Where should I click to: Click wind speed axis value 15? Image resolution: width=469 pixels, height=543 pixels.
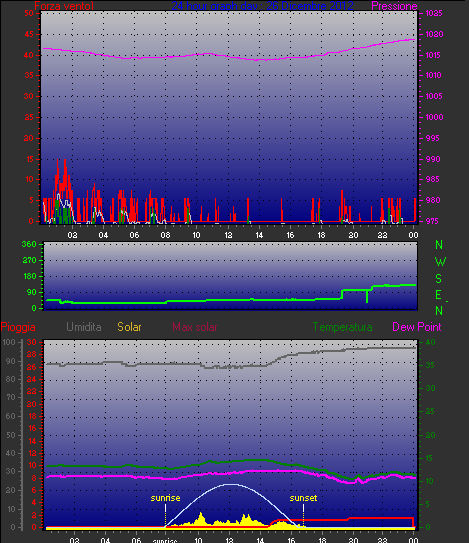pos(29,159)
